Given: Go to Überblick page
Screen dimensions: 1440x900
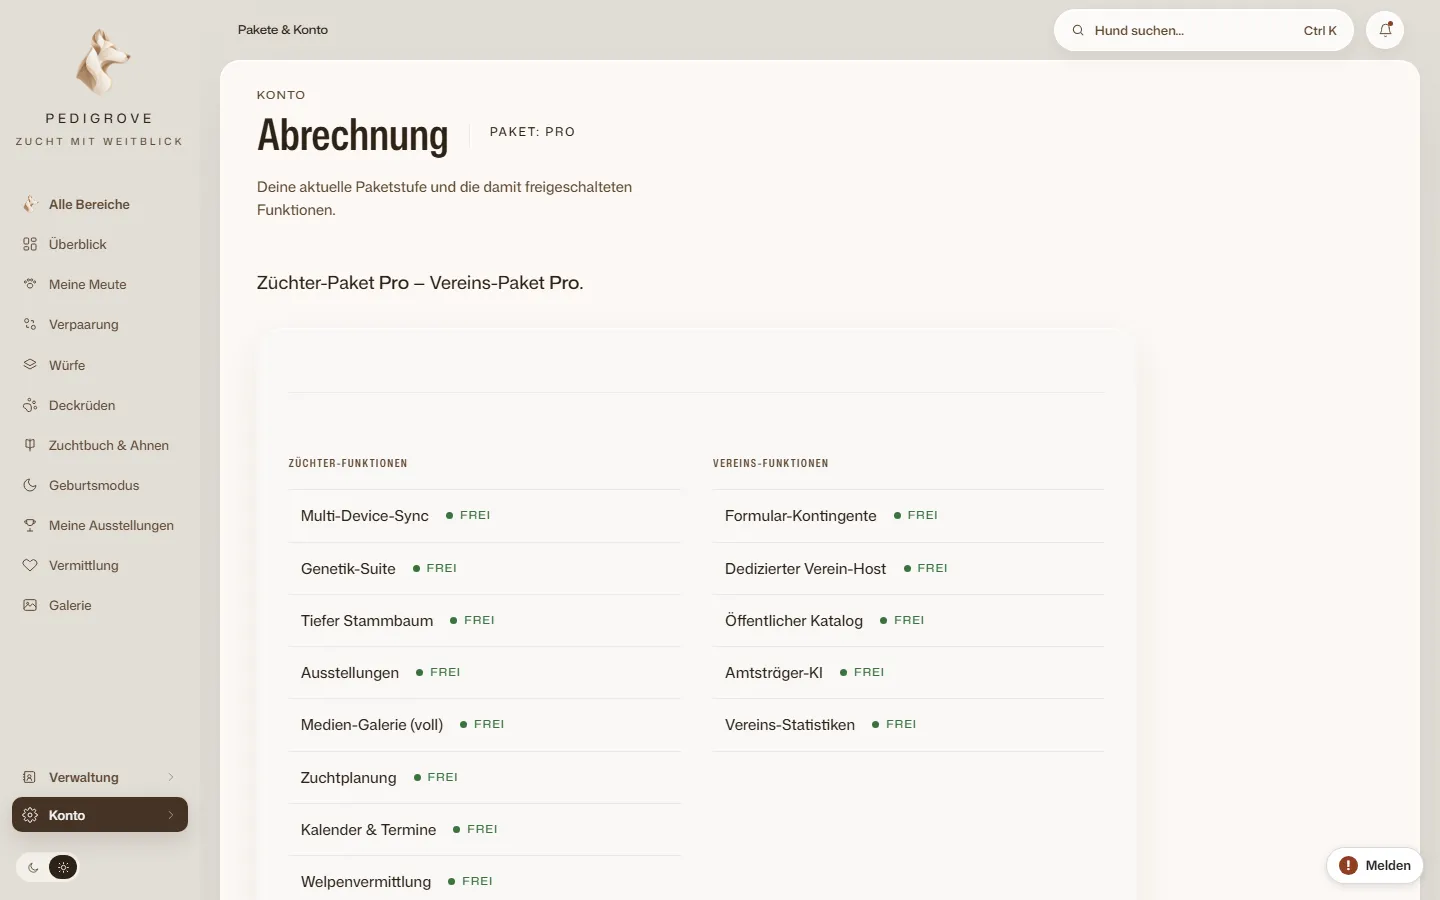Looking at the screenshot, I should point(100,244).
